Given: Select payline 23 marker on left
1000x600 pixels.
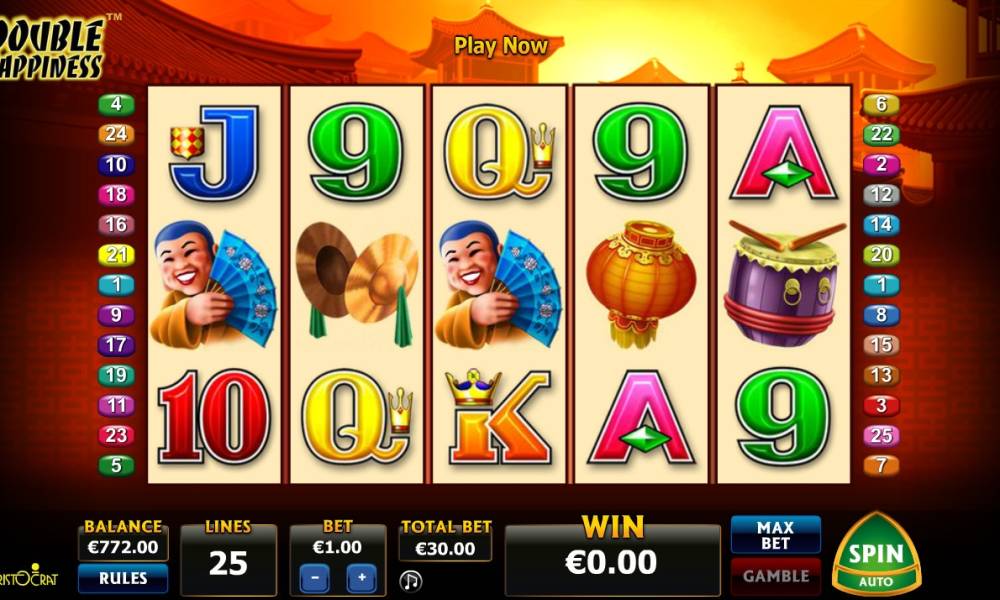Looking at the screenshot, I should (x=116, y=435).
